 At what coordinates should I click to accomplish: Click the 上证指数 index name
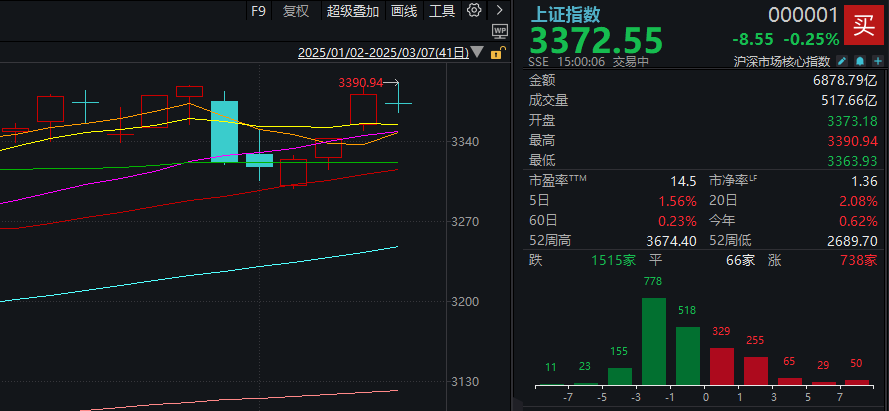pyautogui.click(x=565, y=14)
